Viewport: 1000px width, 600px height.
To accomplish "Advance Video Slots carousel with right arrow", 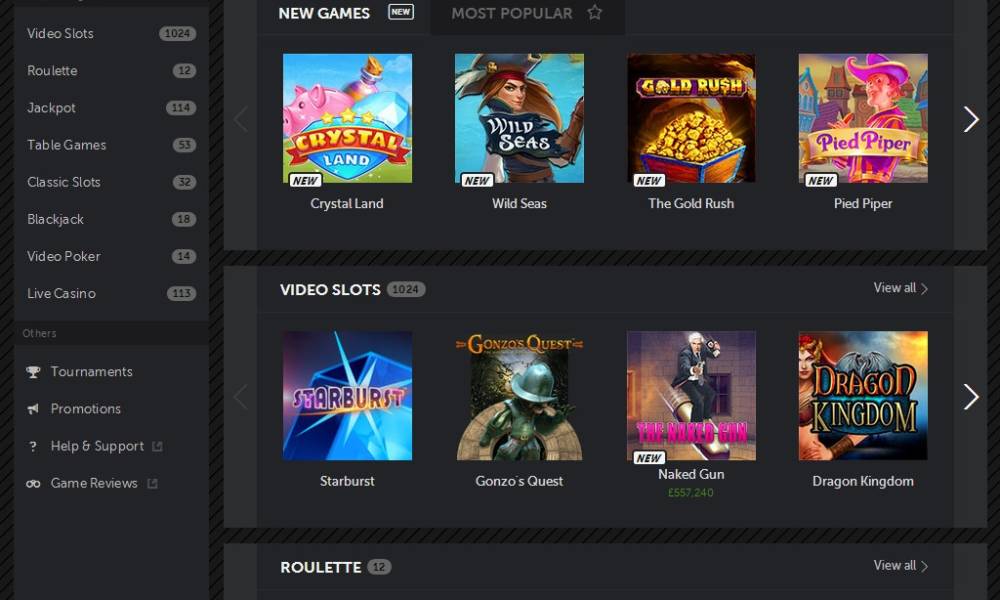I will coord(971,397).
